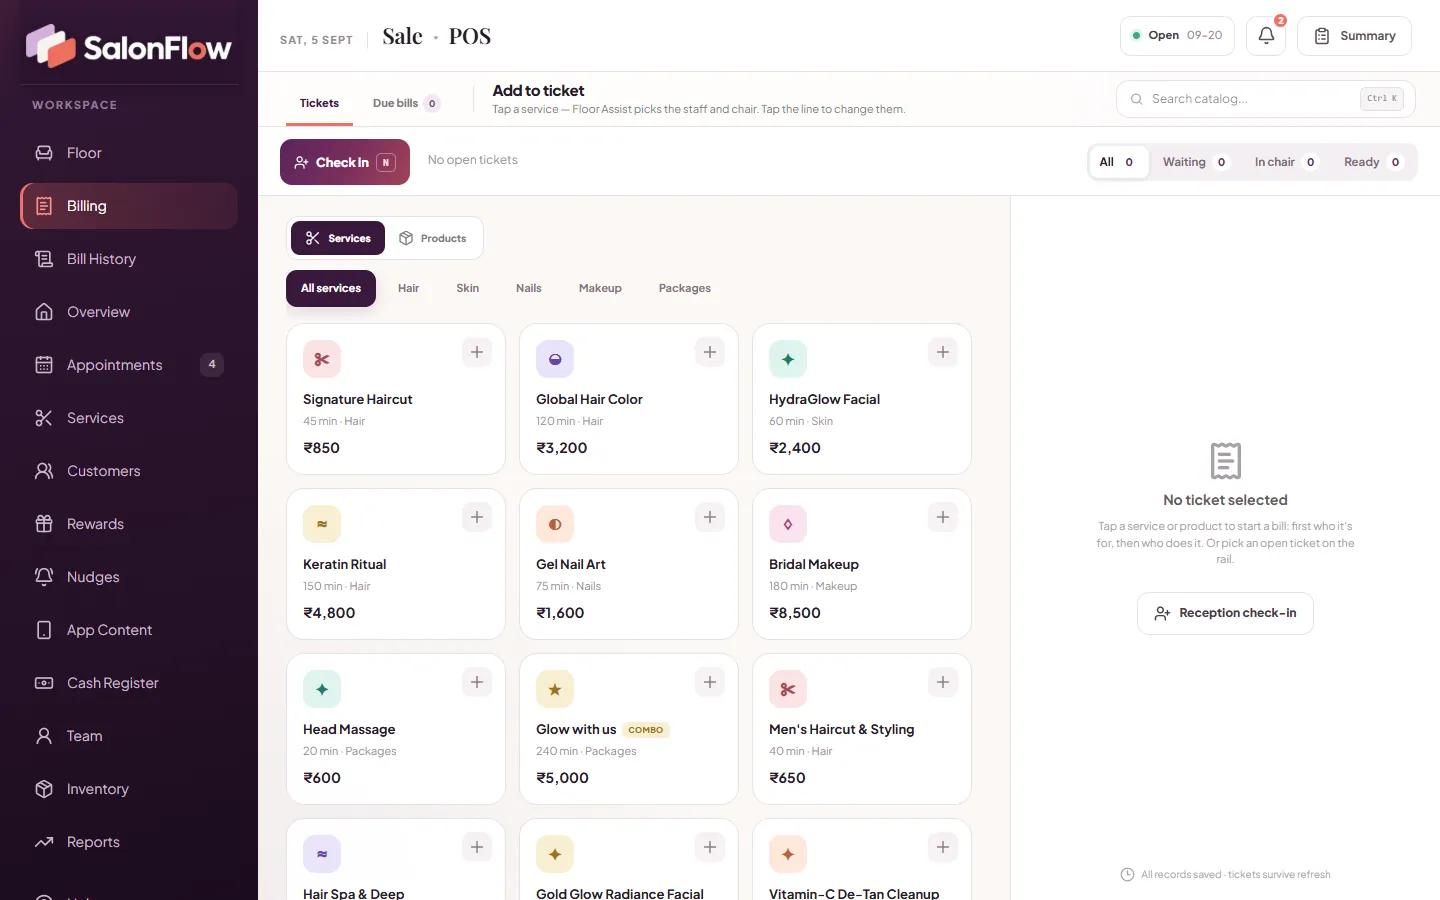1440x900 pixels.
Task: Open Bill History page
Action: coord(129,259)
